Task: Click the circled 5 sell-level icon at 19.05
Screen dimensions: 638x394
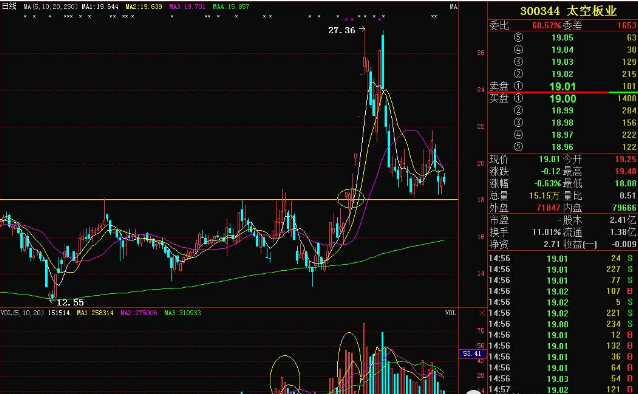Action: pos(518,37)
